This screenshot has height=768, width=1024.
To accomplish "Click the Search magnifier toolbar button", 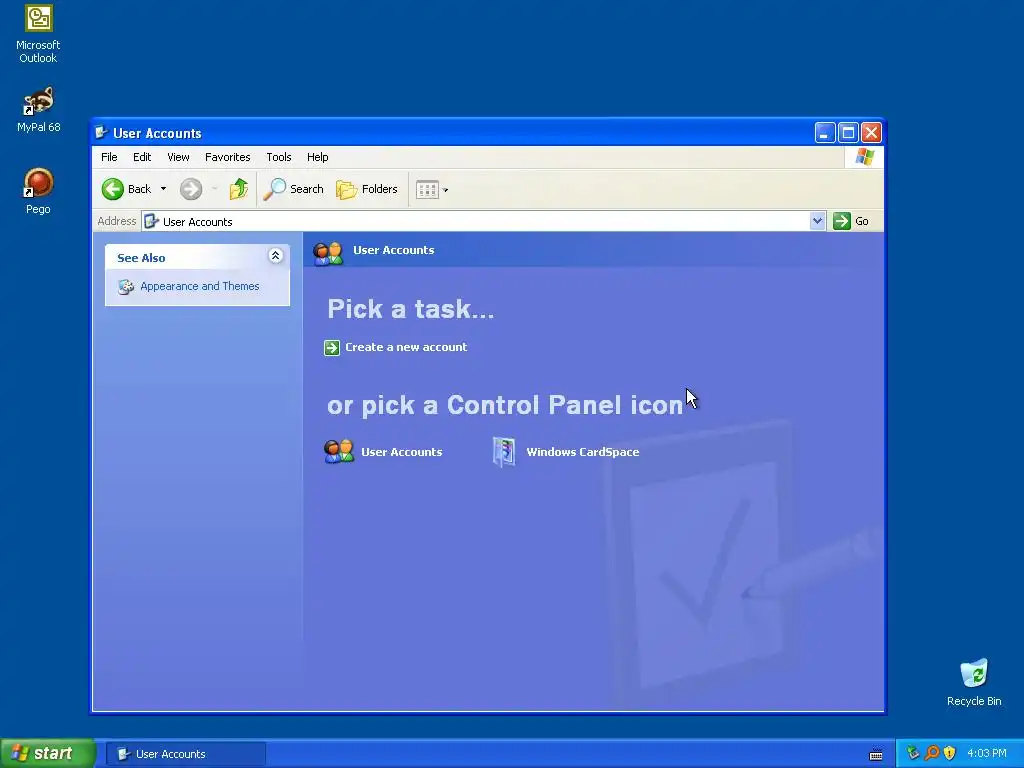I will pos(293,189).
